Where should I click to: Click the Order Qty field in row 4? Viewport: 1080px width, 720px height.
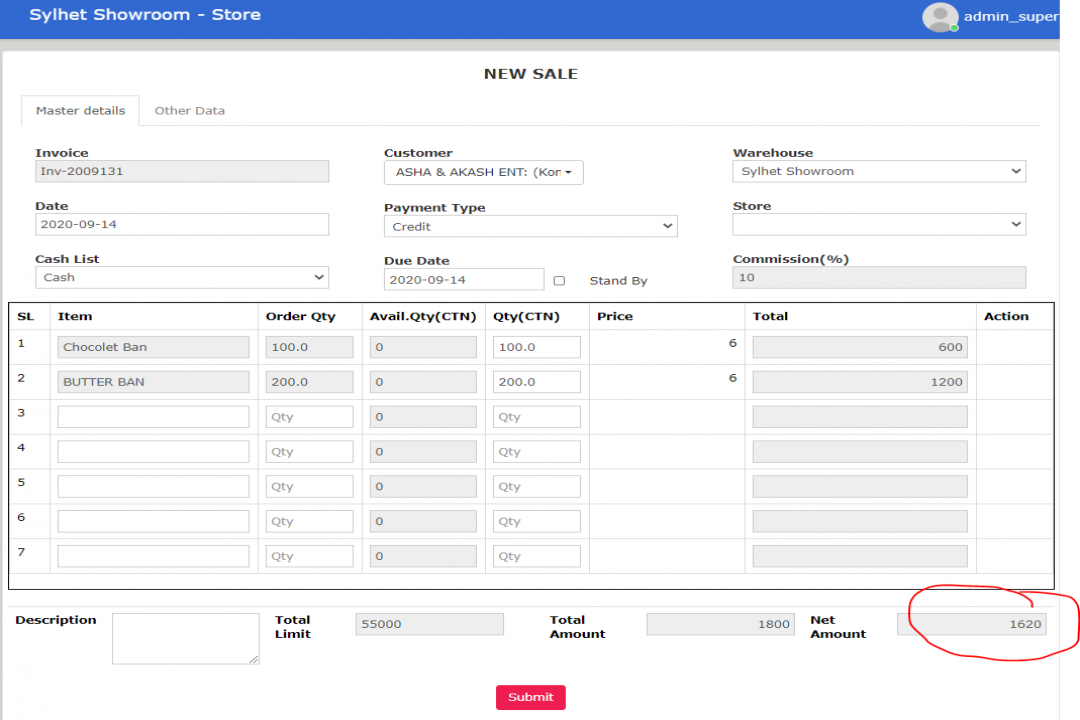[x=309, y=452]
